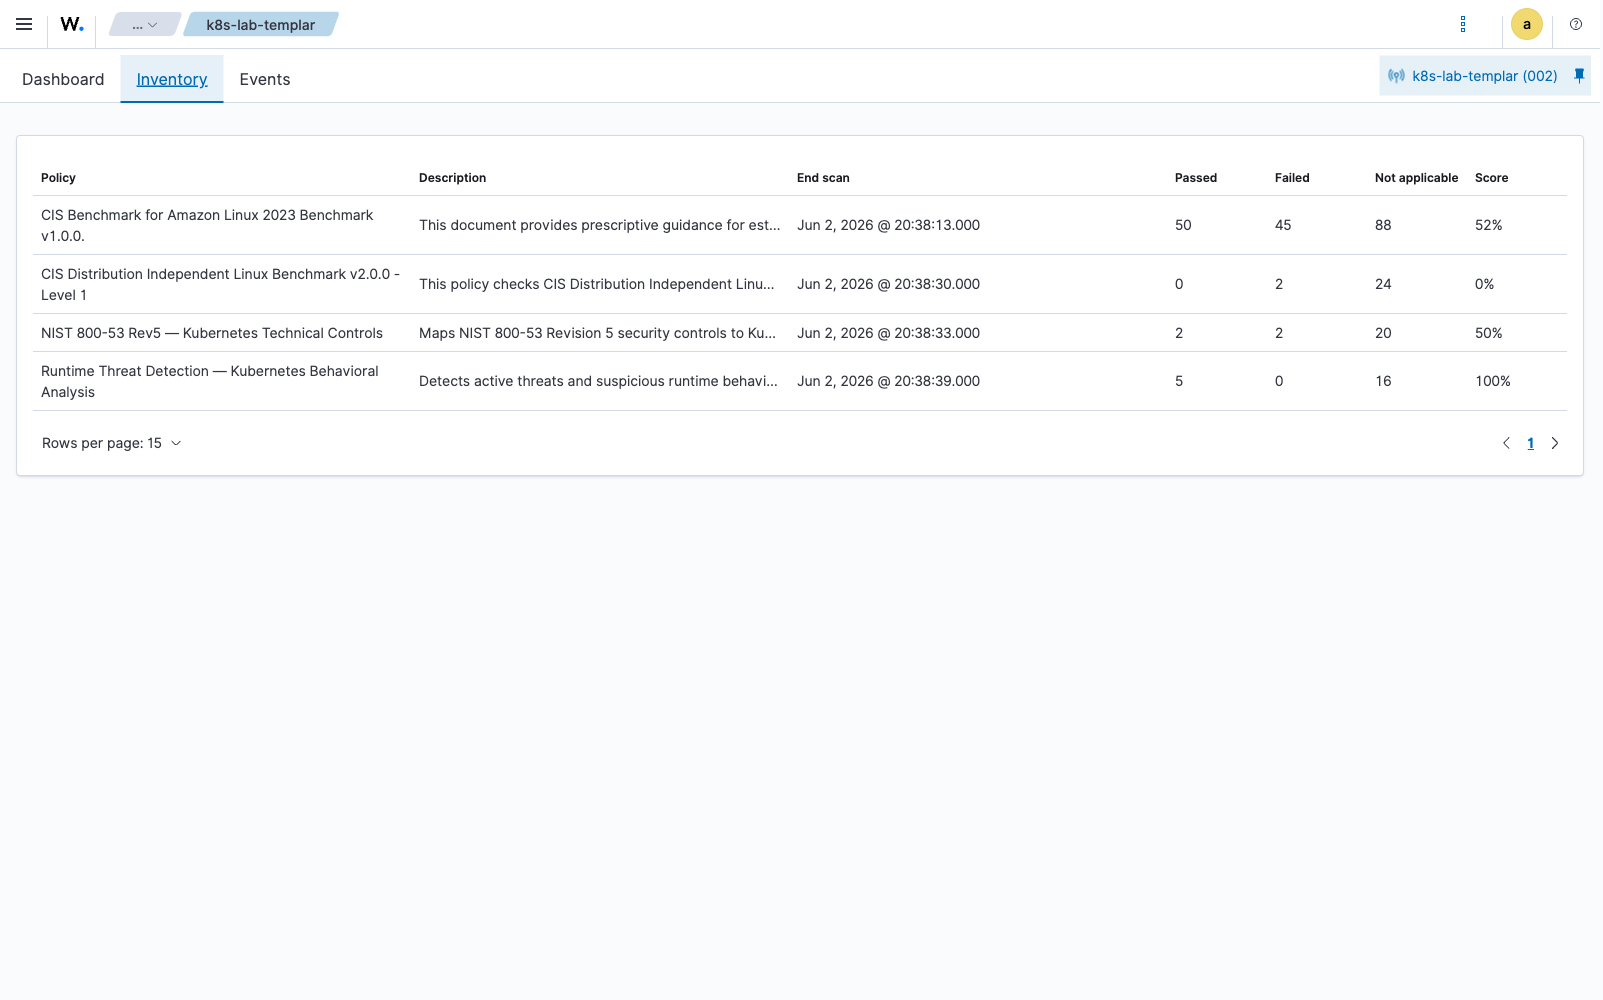Click the 0% score cell

click(x=1484, y=284)
